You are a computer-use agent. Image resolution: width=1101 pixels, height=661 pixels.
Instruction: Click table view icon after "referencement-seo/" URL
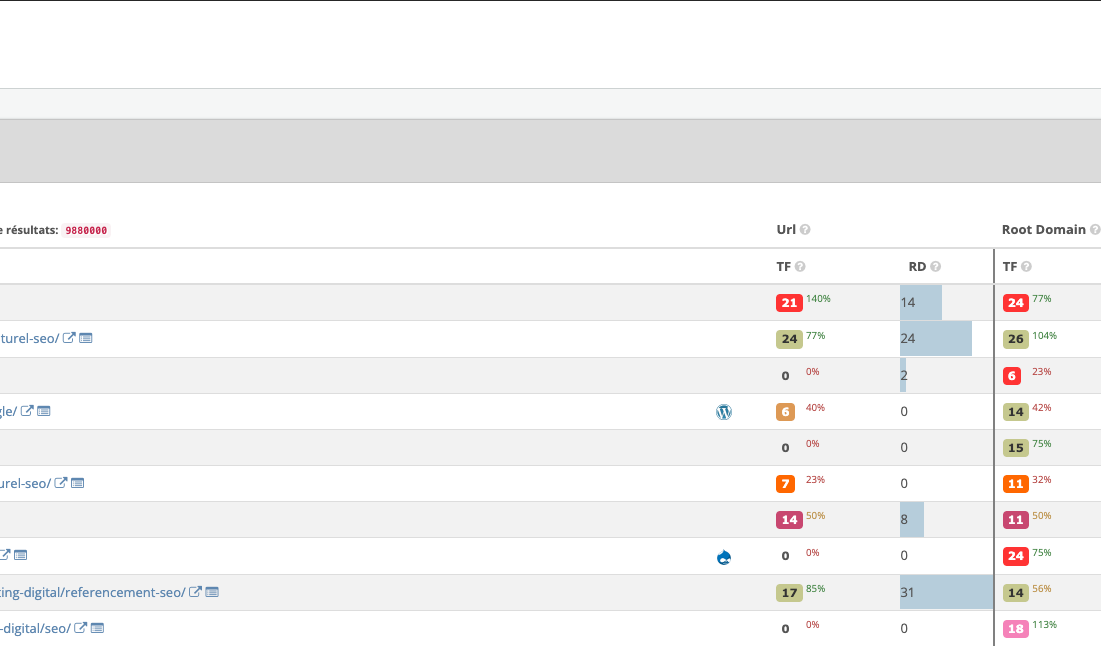coord(212,592)
